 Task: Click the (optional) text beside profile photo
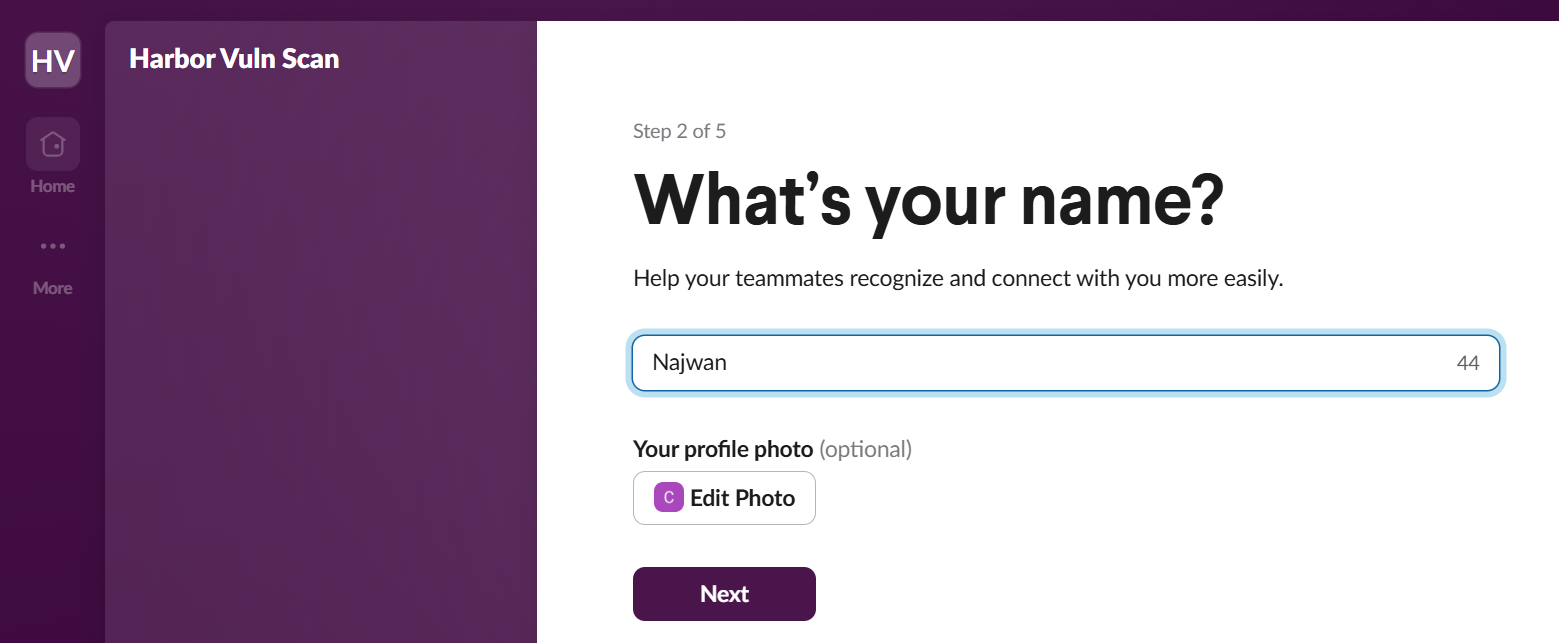point(865,449)
